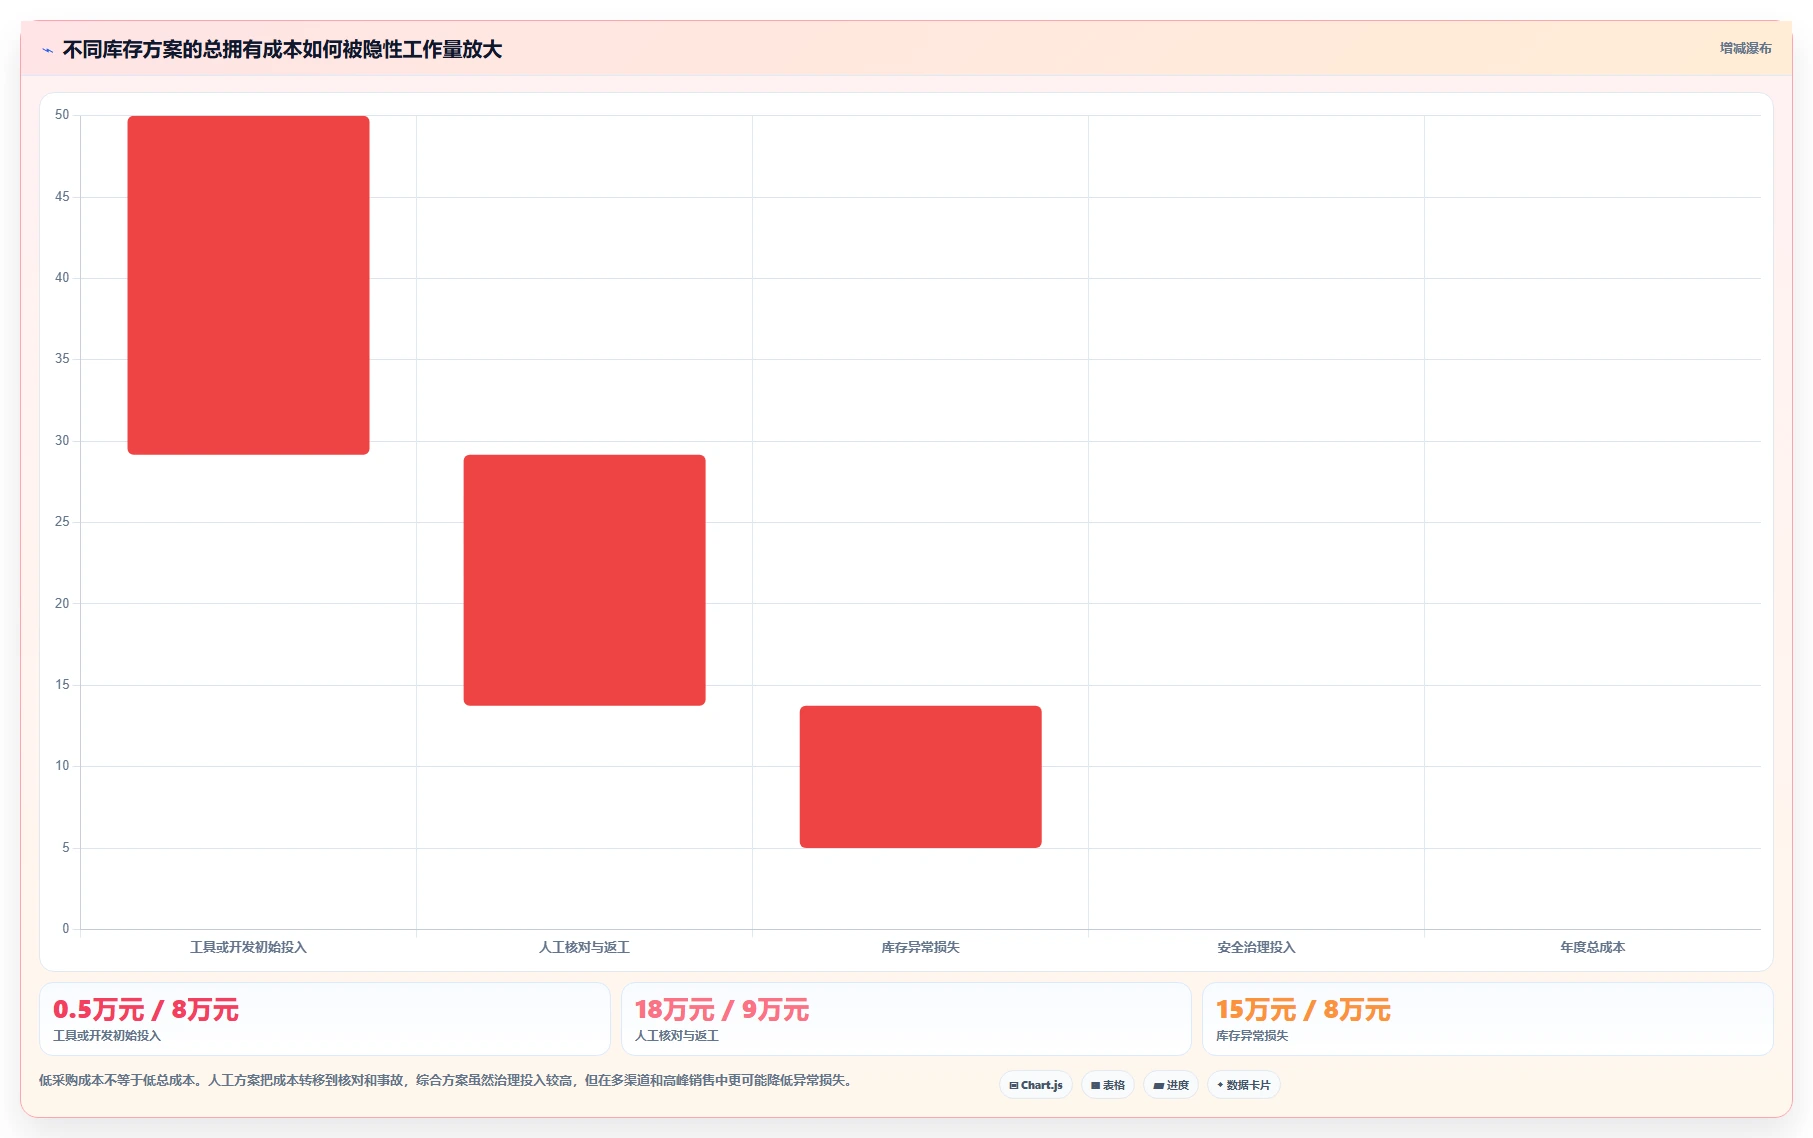Screen dimensions: 1813x1138
Task: Click the x-axis label 安全治理投入
Action: coord(1256,947)
